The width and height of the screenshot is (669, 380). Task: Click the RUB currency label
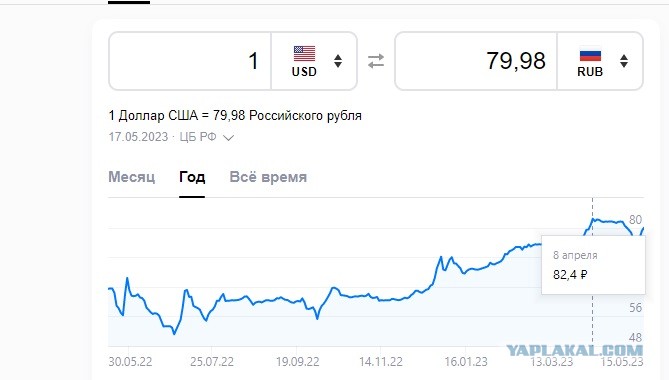click(590, 72)
